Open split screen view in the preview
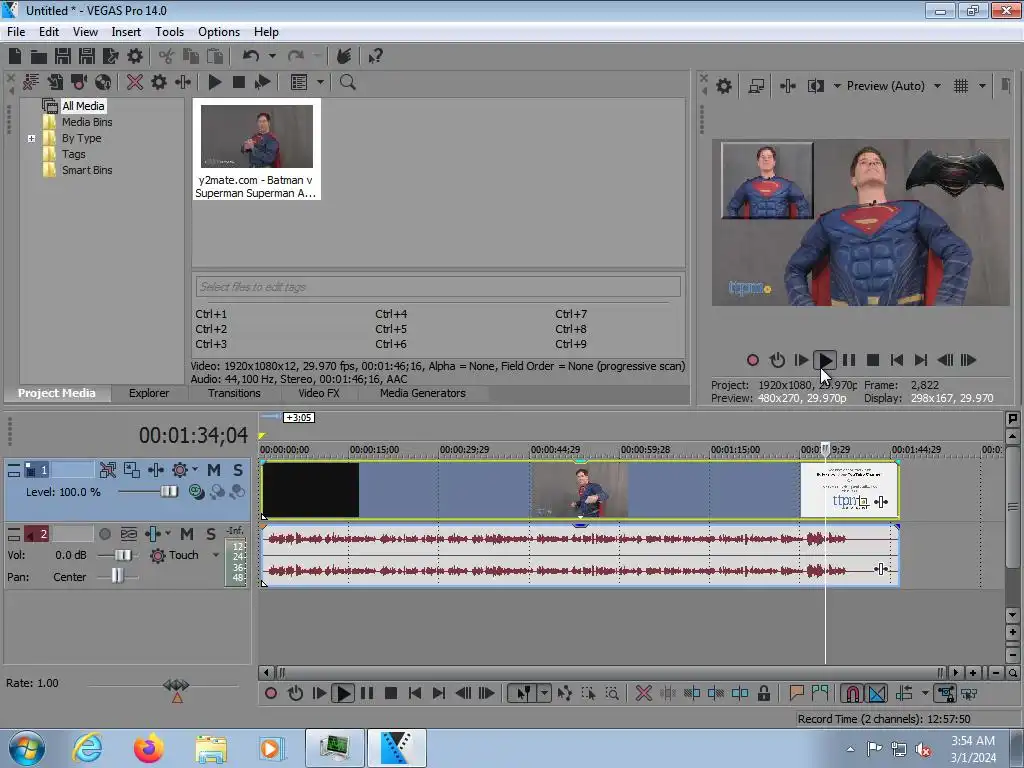Viewport: 1024px width, 768px height. pyautogui.click(x=816, y=86)
